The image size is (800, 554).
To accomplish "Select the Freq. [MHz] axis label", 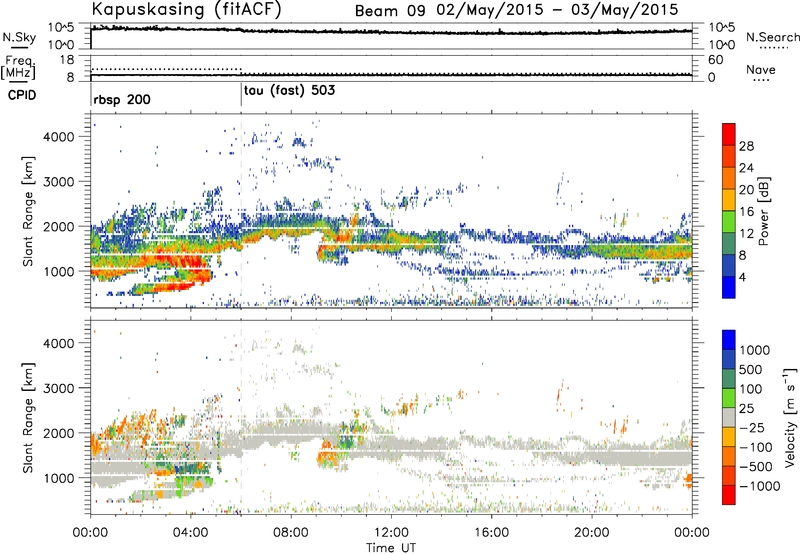I will coord(18,68).
